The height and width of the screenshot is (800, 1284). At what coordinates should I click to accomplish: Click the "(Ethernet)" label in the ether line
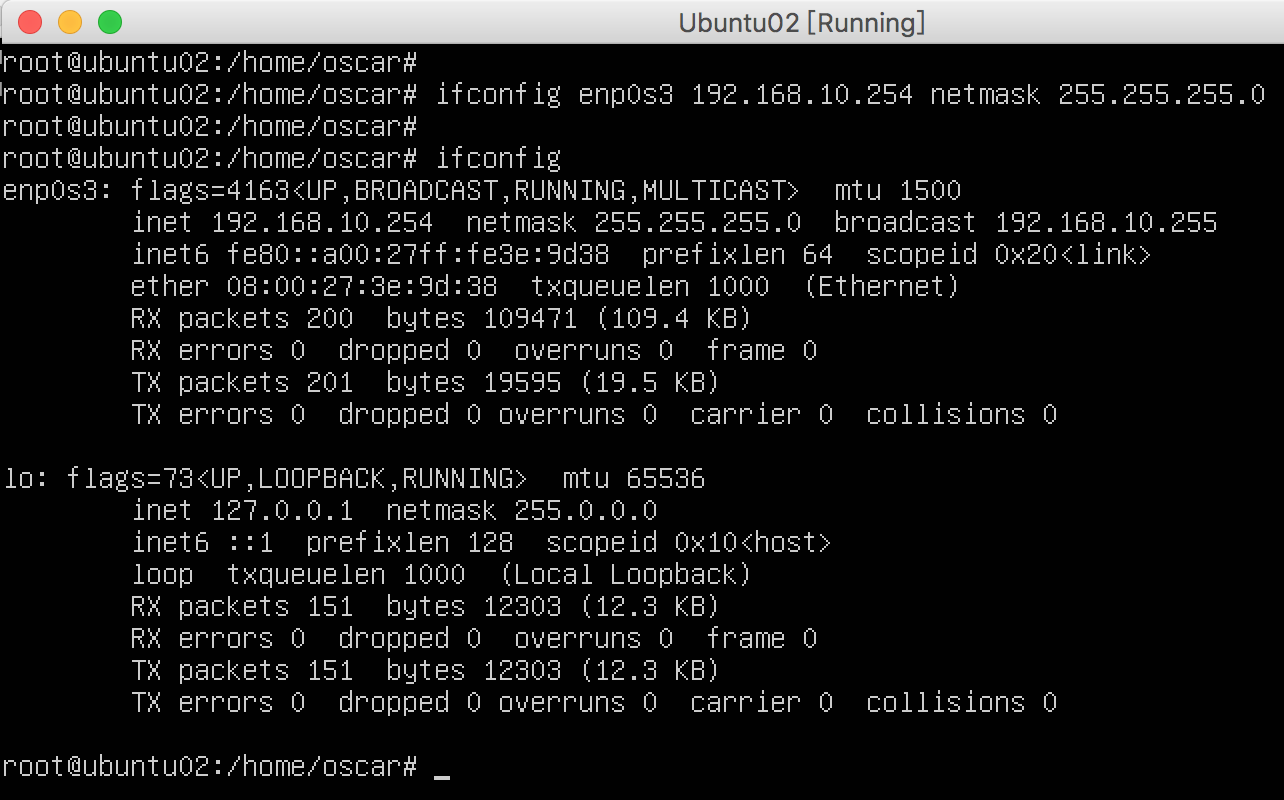click(881, 287)
